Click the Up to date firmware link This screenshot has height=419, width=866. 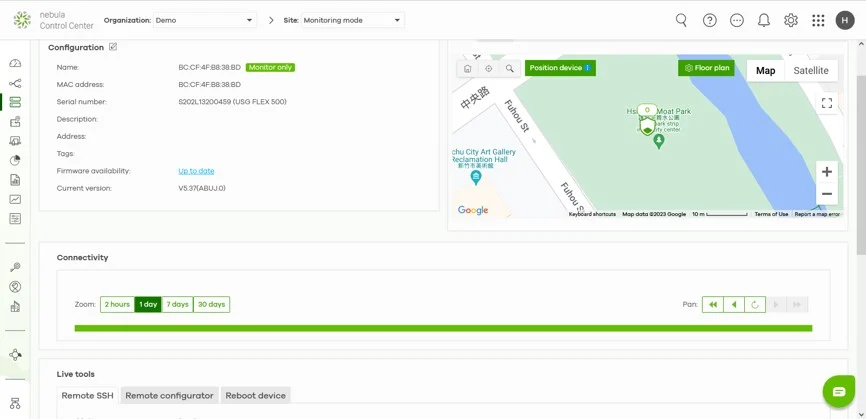pos(196,171)
